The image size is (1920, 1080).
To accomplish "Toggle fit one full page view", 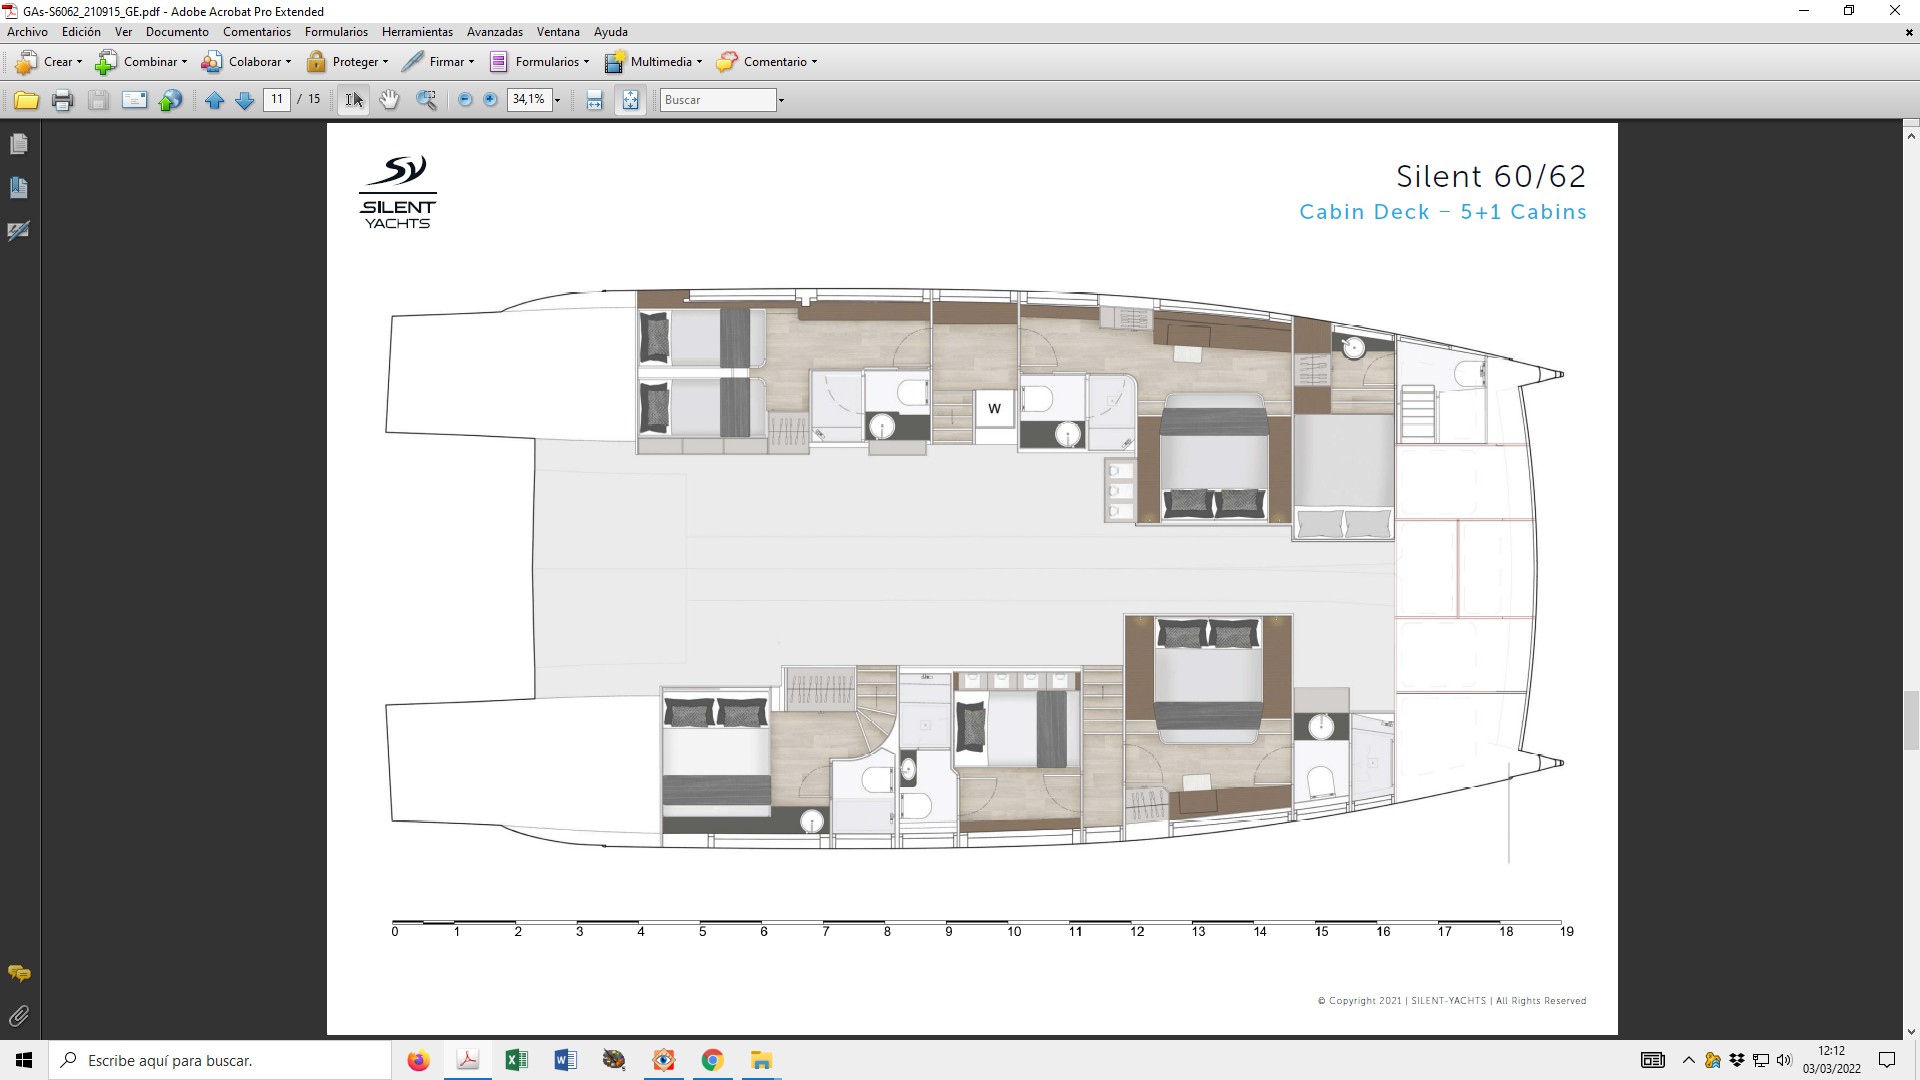I will coord(630,100).
